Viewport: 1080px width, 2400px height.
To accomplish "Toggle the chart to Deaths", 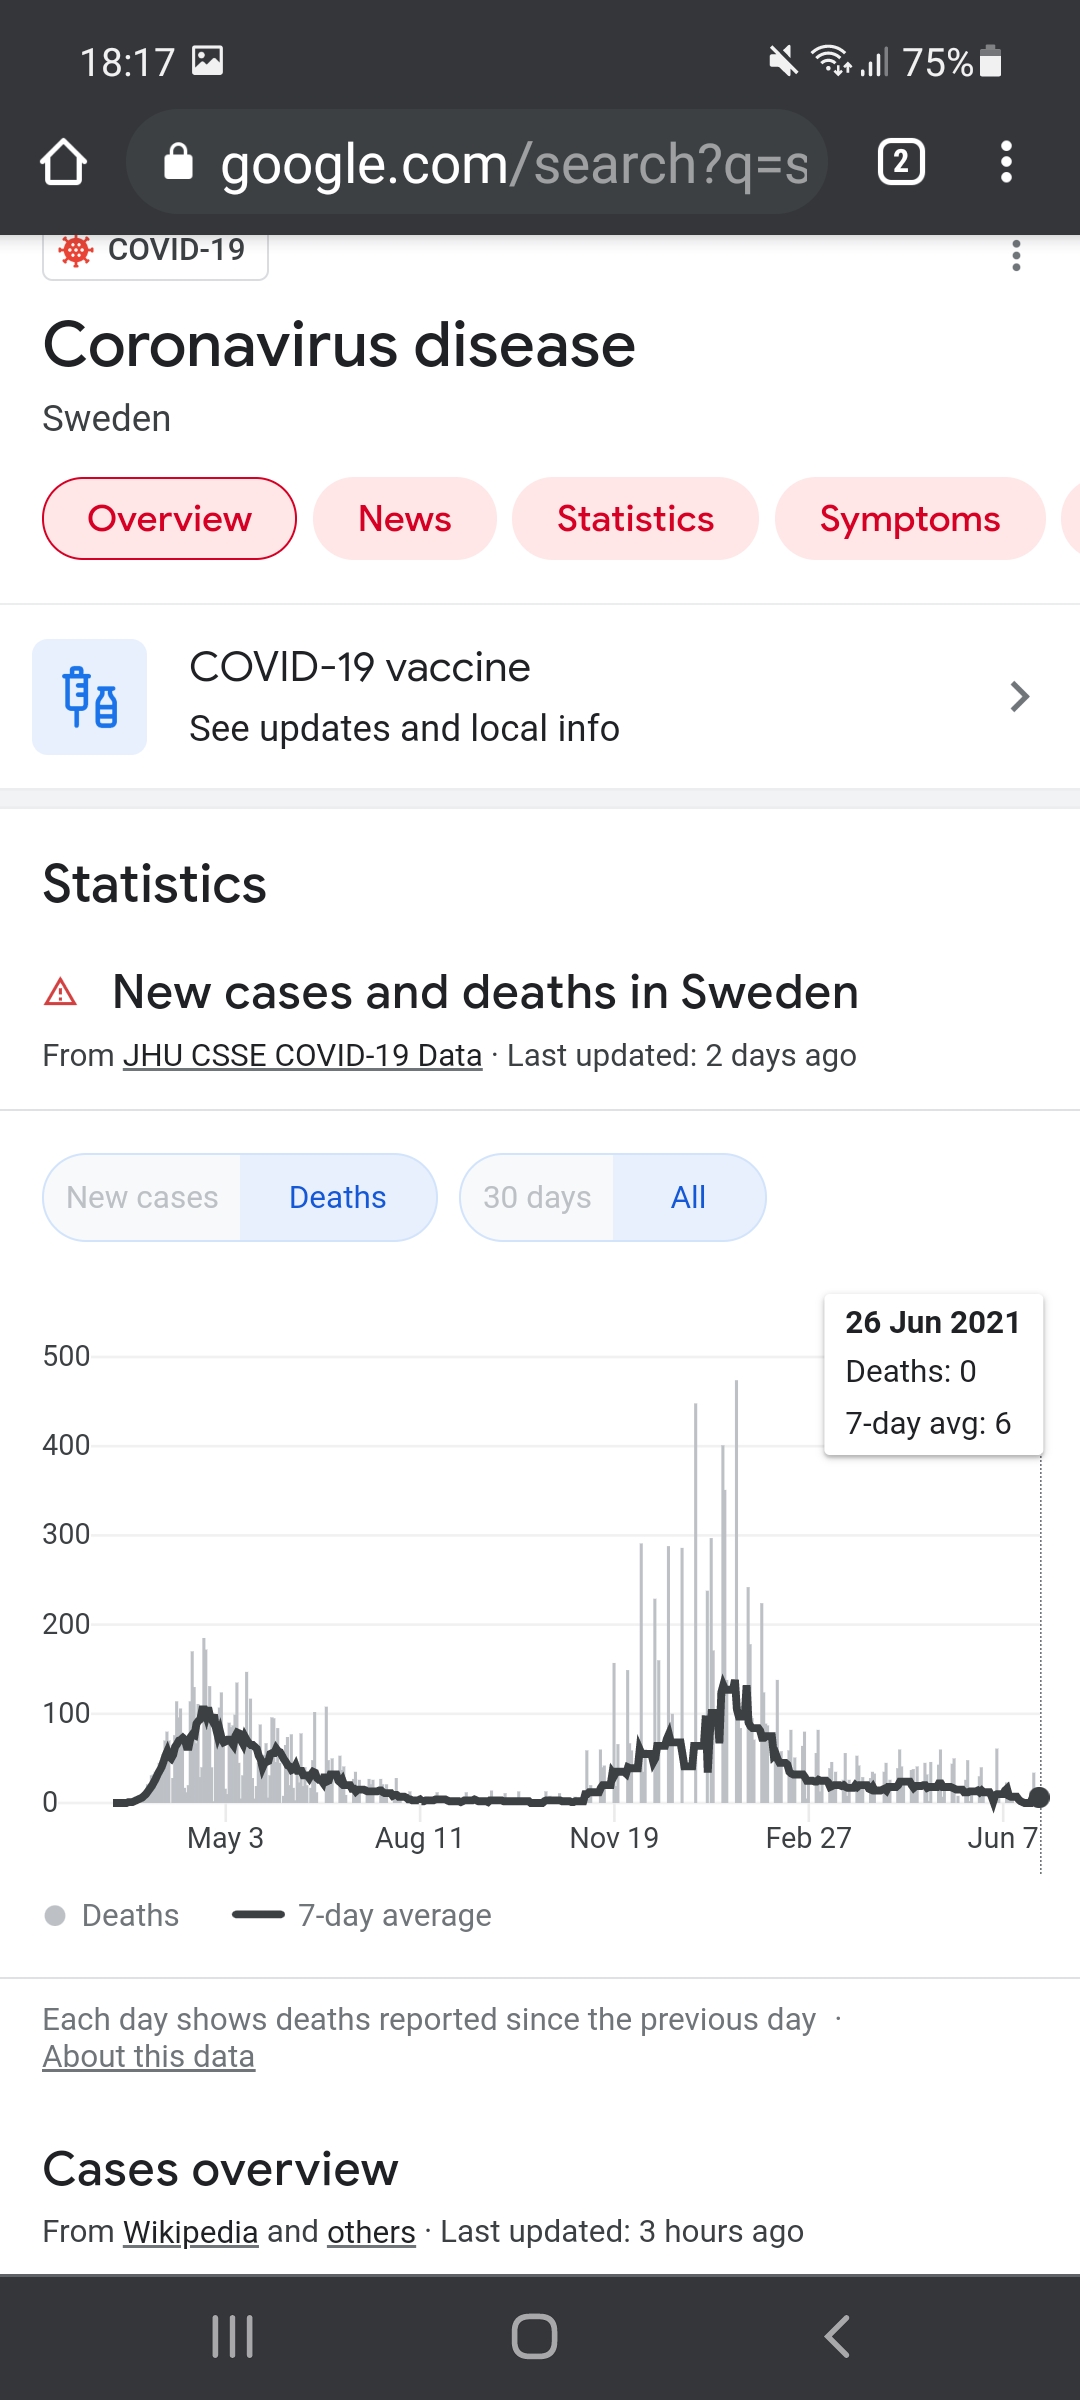I will coord(337,1197).
